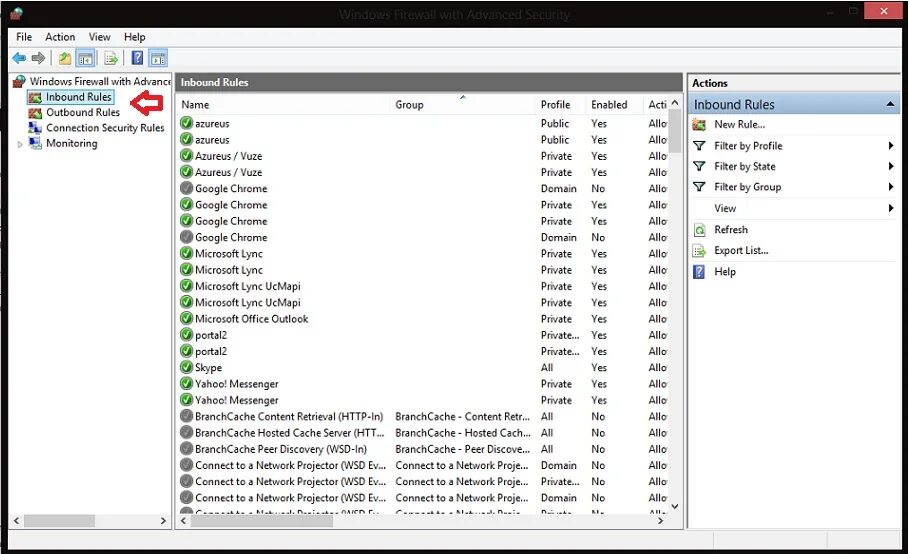
Task: Click the Export List icon in Actions pane
Action: coord(699,251)
